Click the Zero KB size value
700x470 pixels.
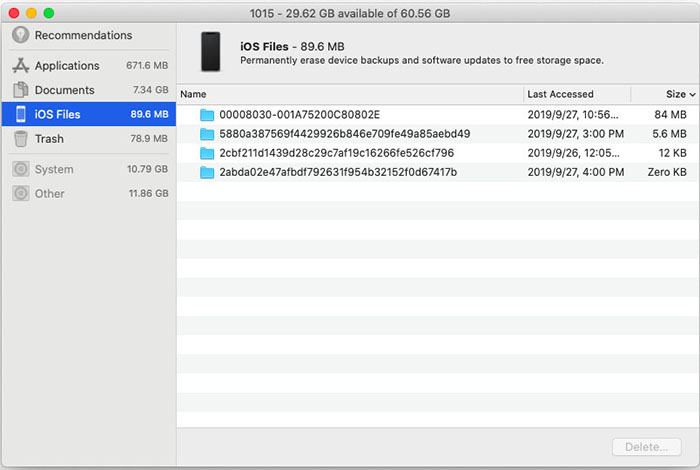(667, 172)
